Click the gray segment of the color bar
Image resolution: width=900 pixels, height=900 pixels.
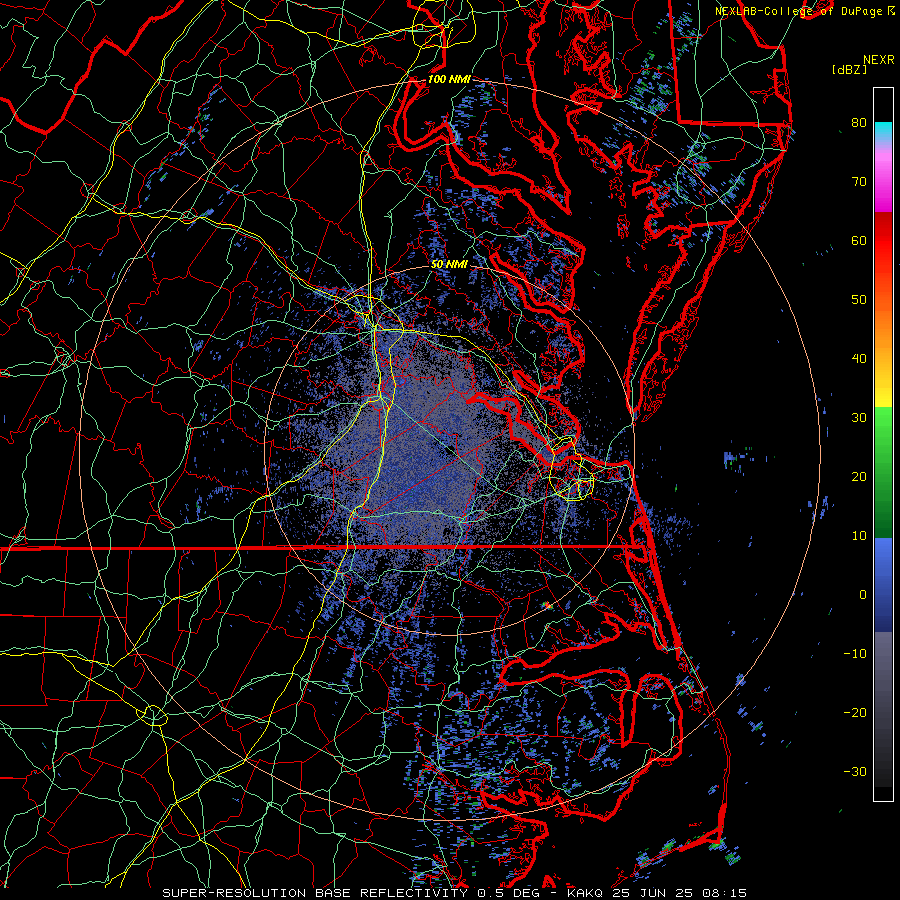click(x=883, y=709)
